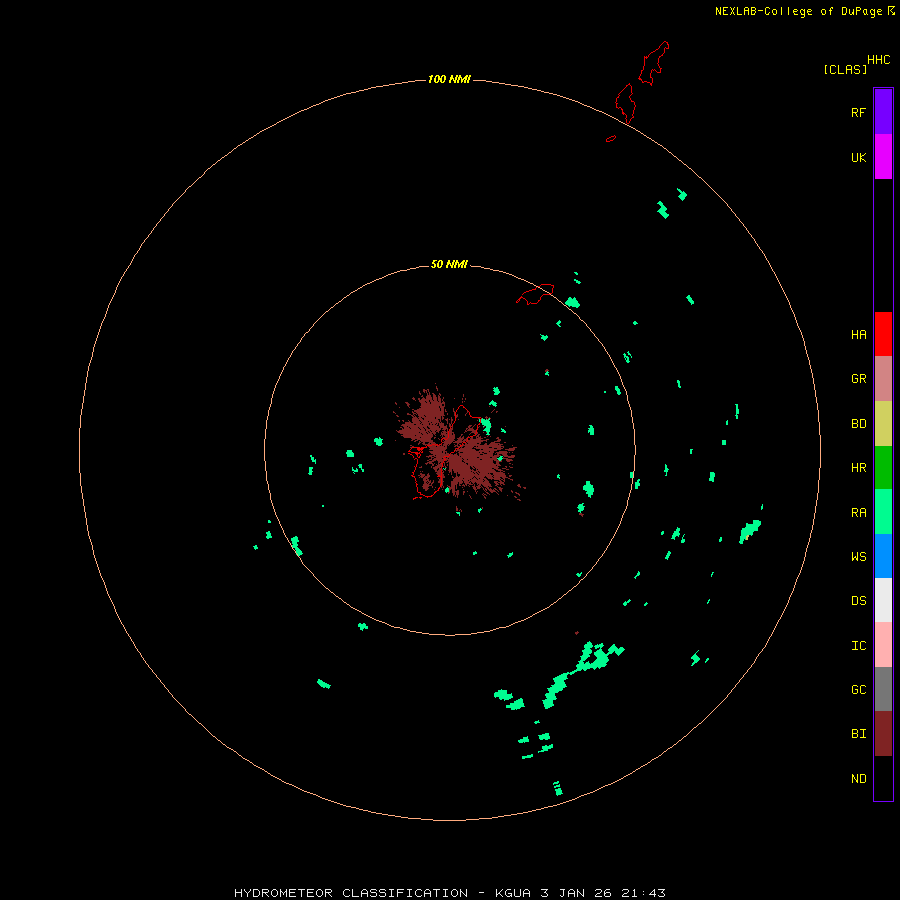Click the WS blue legend swatch
This screenshot has width=900, height=900.
coord(883,556)
